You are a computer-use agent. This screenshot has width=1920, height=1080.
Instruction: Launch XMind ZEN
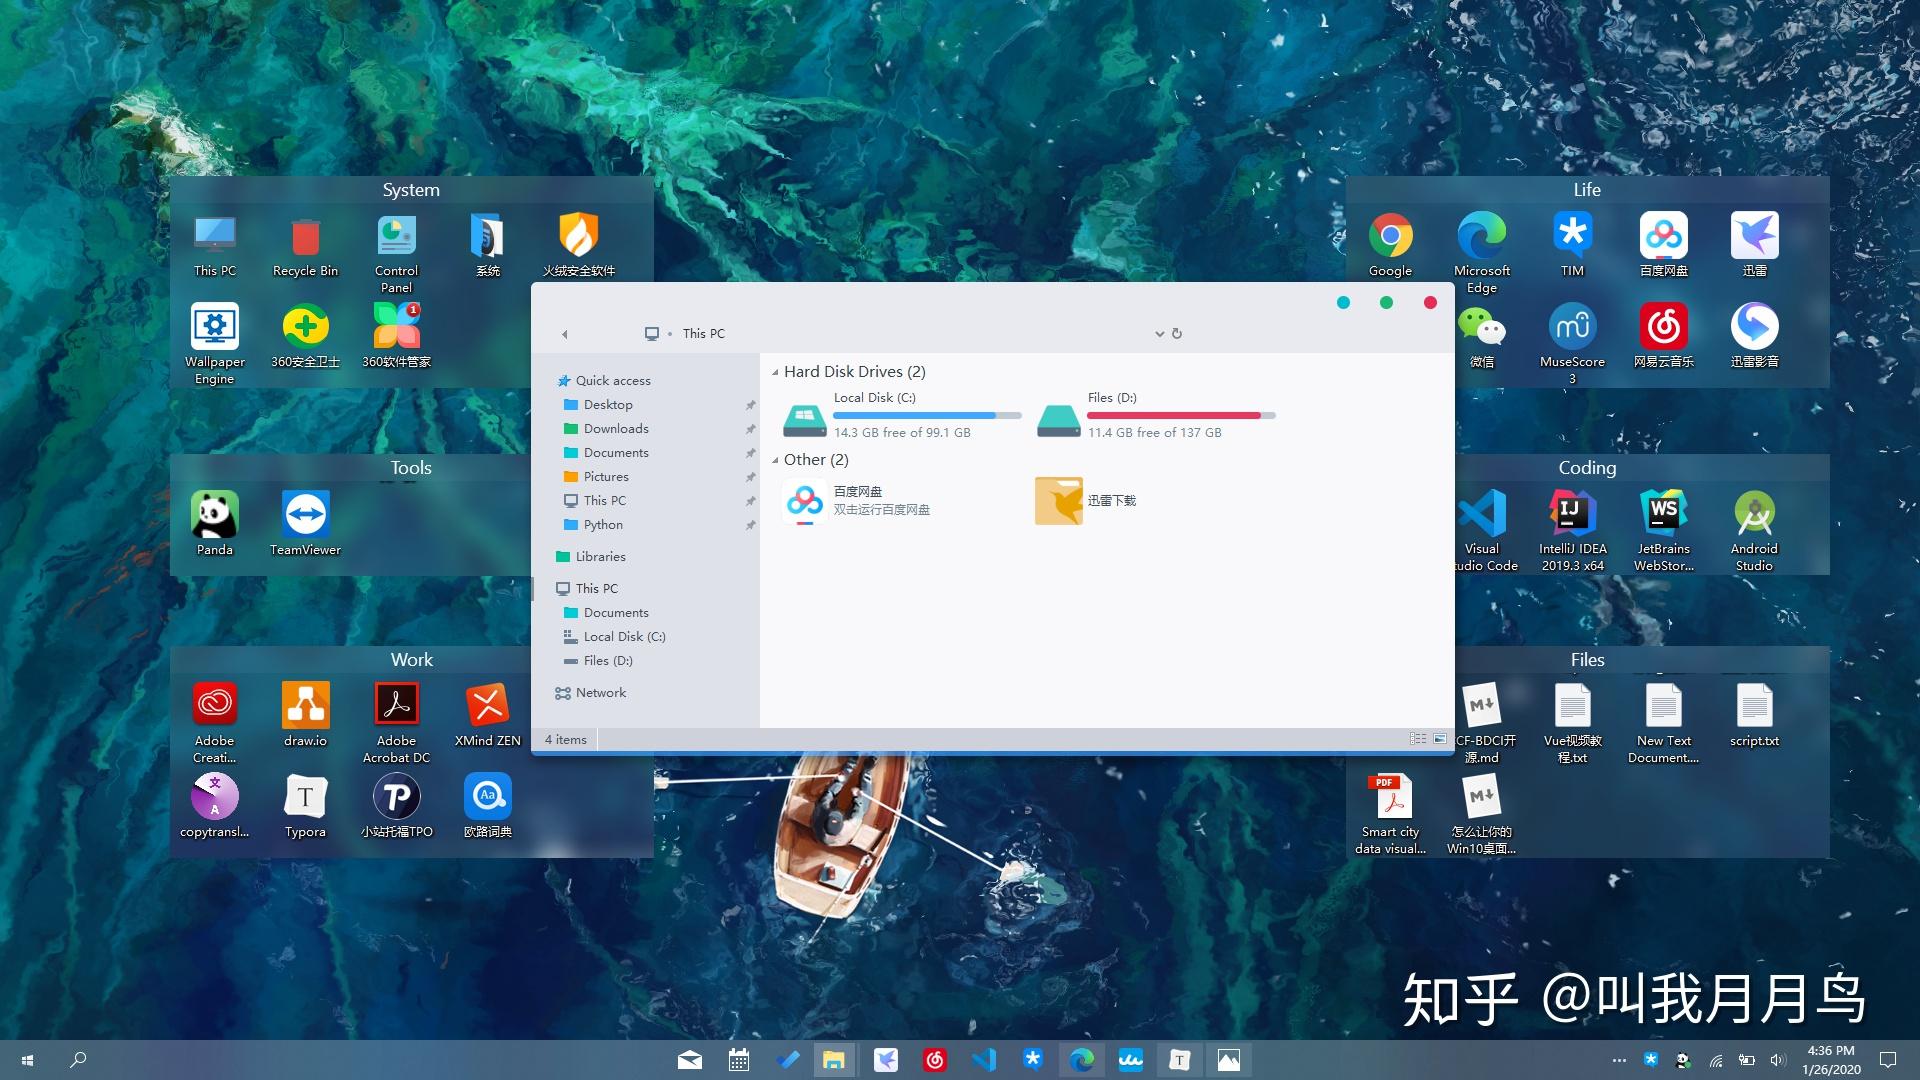point(487,703)
